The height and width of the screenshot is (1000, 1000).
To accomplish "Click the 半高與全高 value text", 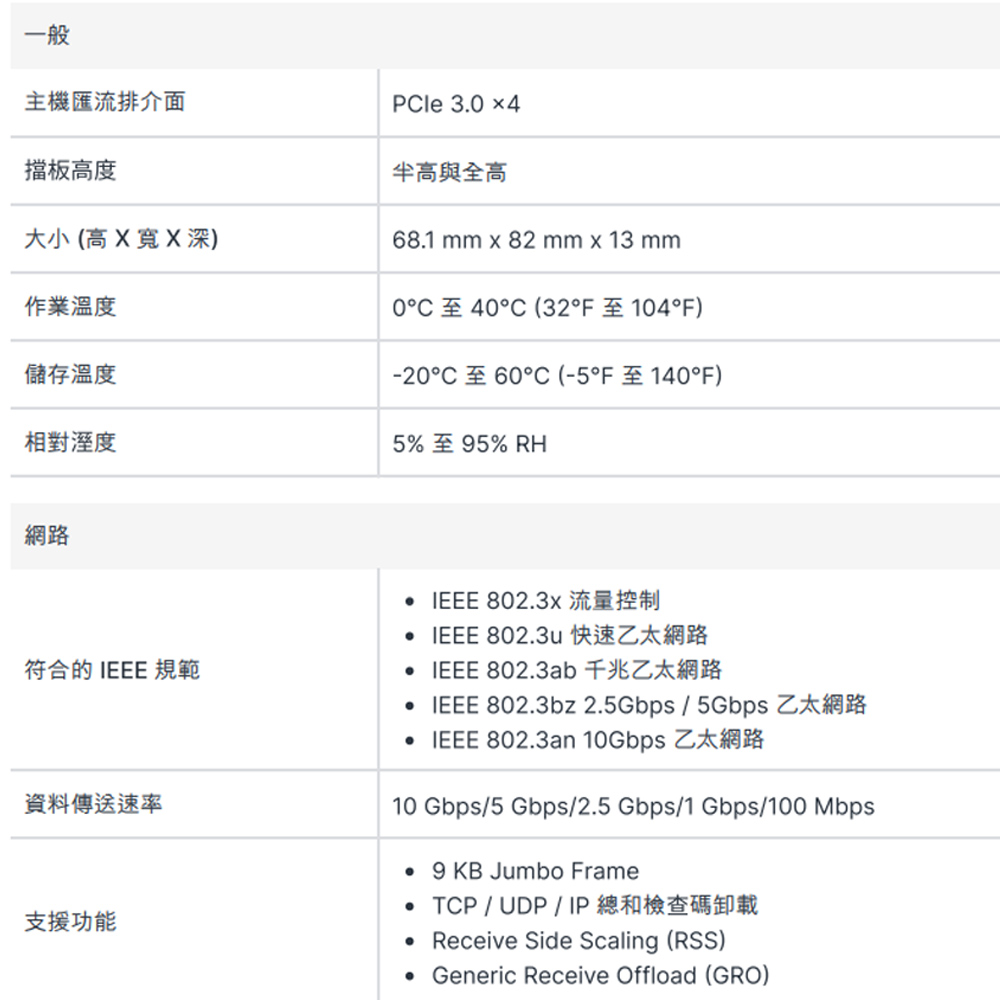I will coord(450,173).
